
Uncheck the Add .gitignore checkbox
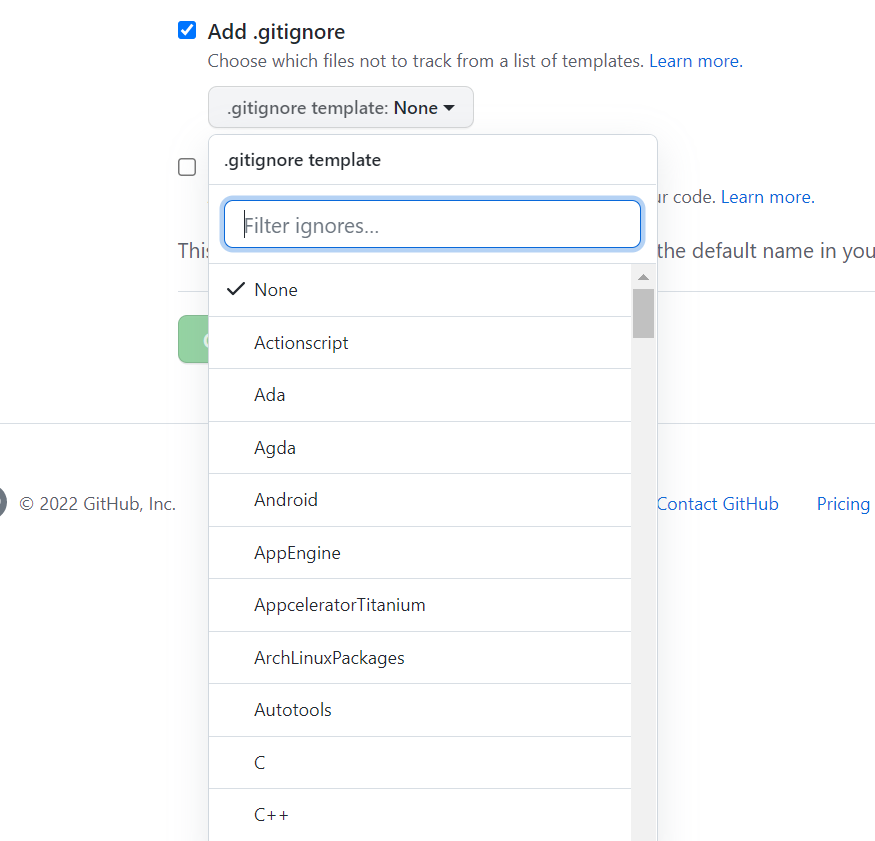pyautogui.click(x=187, y=31)
